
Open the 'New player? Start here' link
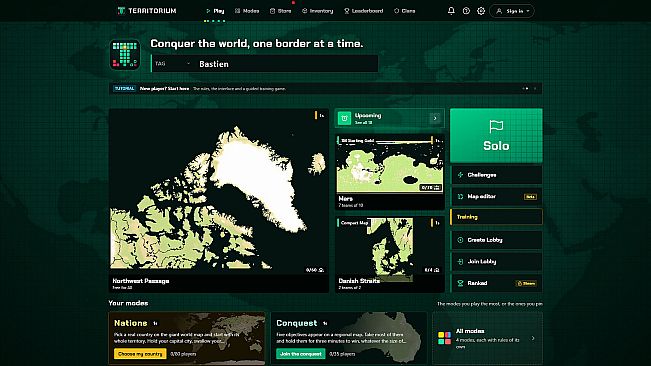[x=164, y=88]
